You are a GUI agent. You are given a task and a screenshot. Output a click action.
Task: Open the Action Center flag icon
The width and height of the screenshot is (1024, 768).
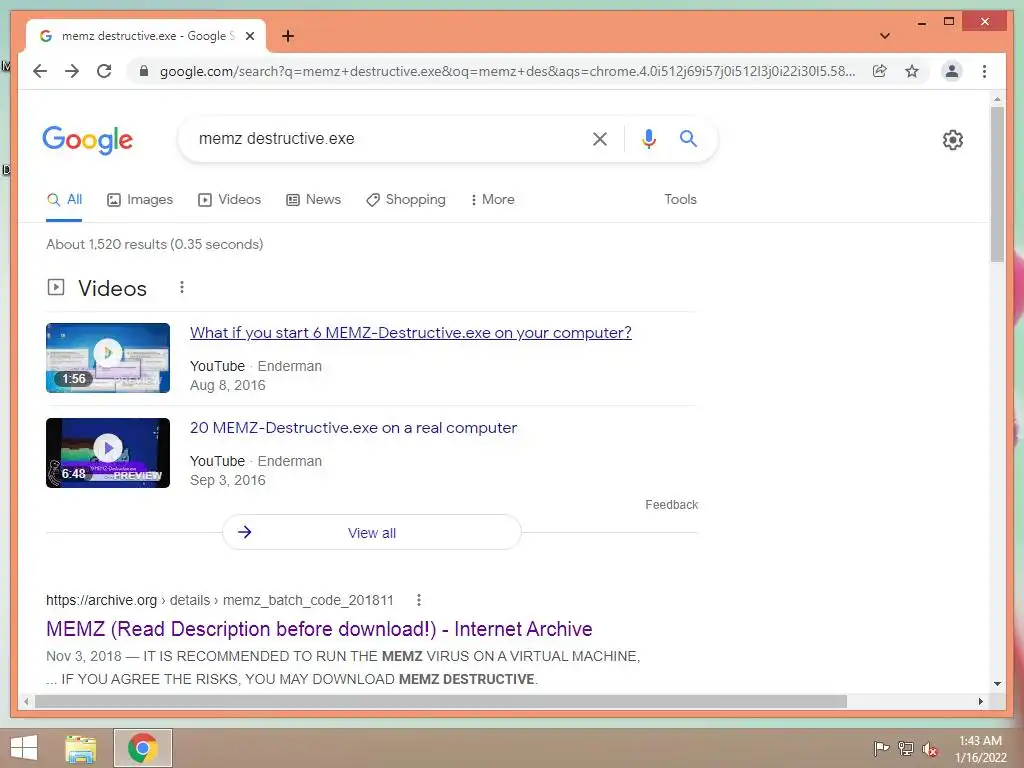(882, 748)
